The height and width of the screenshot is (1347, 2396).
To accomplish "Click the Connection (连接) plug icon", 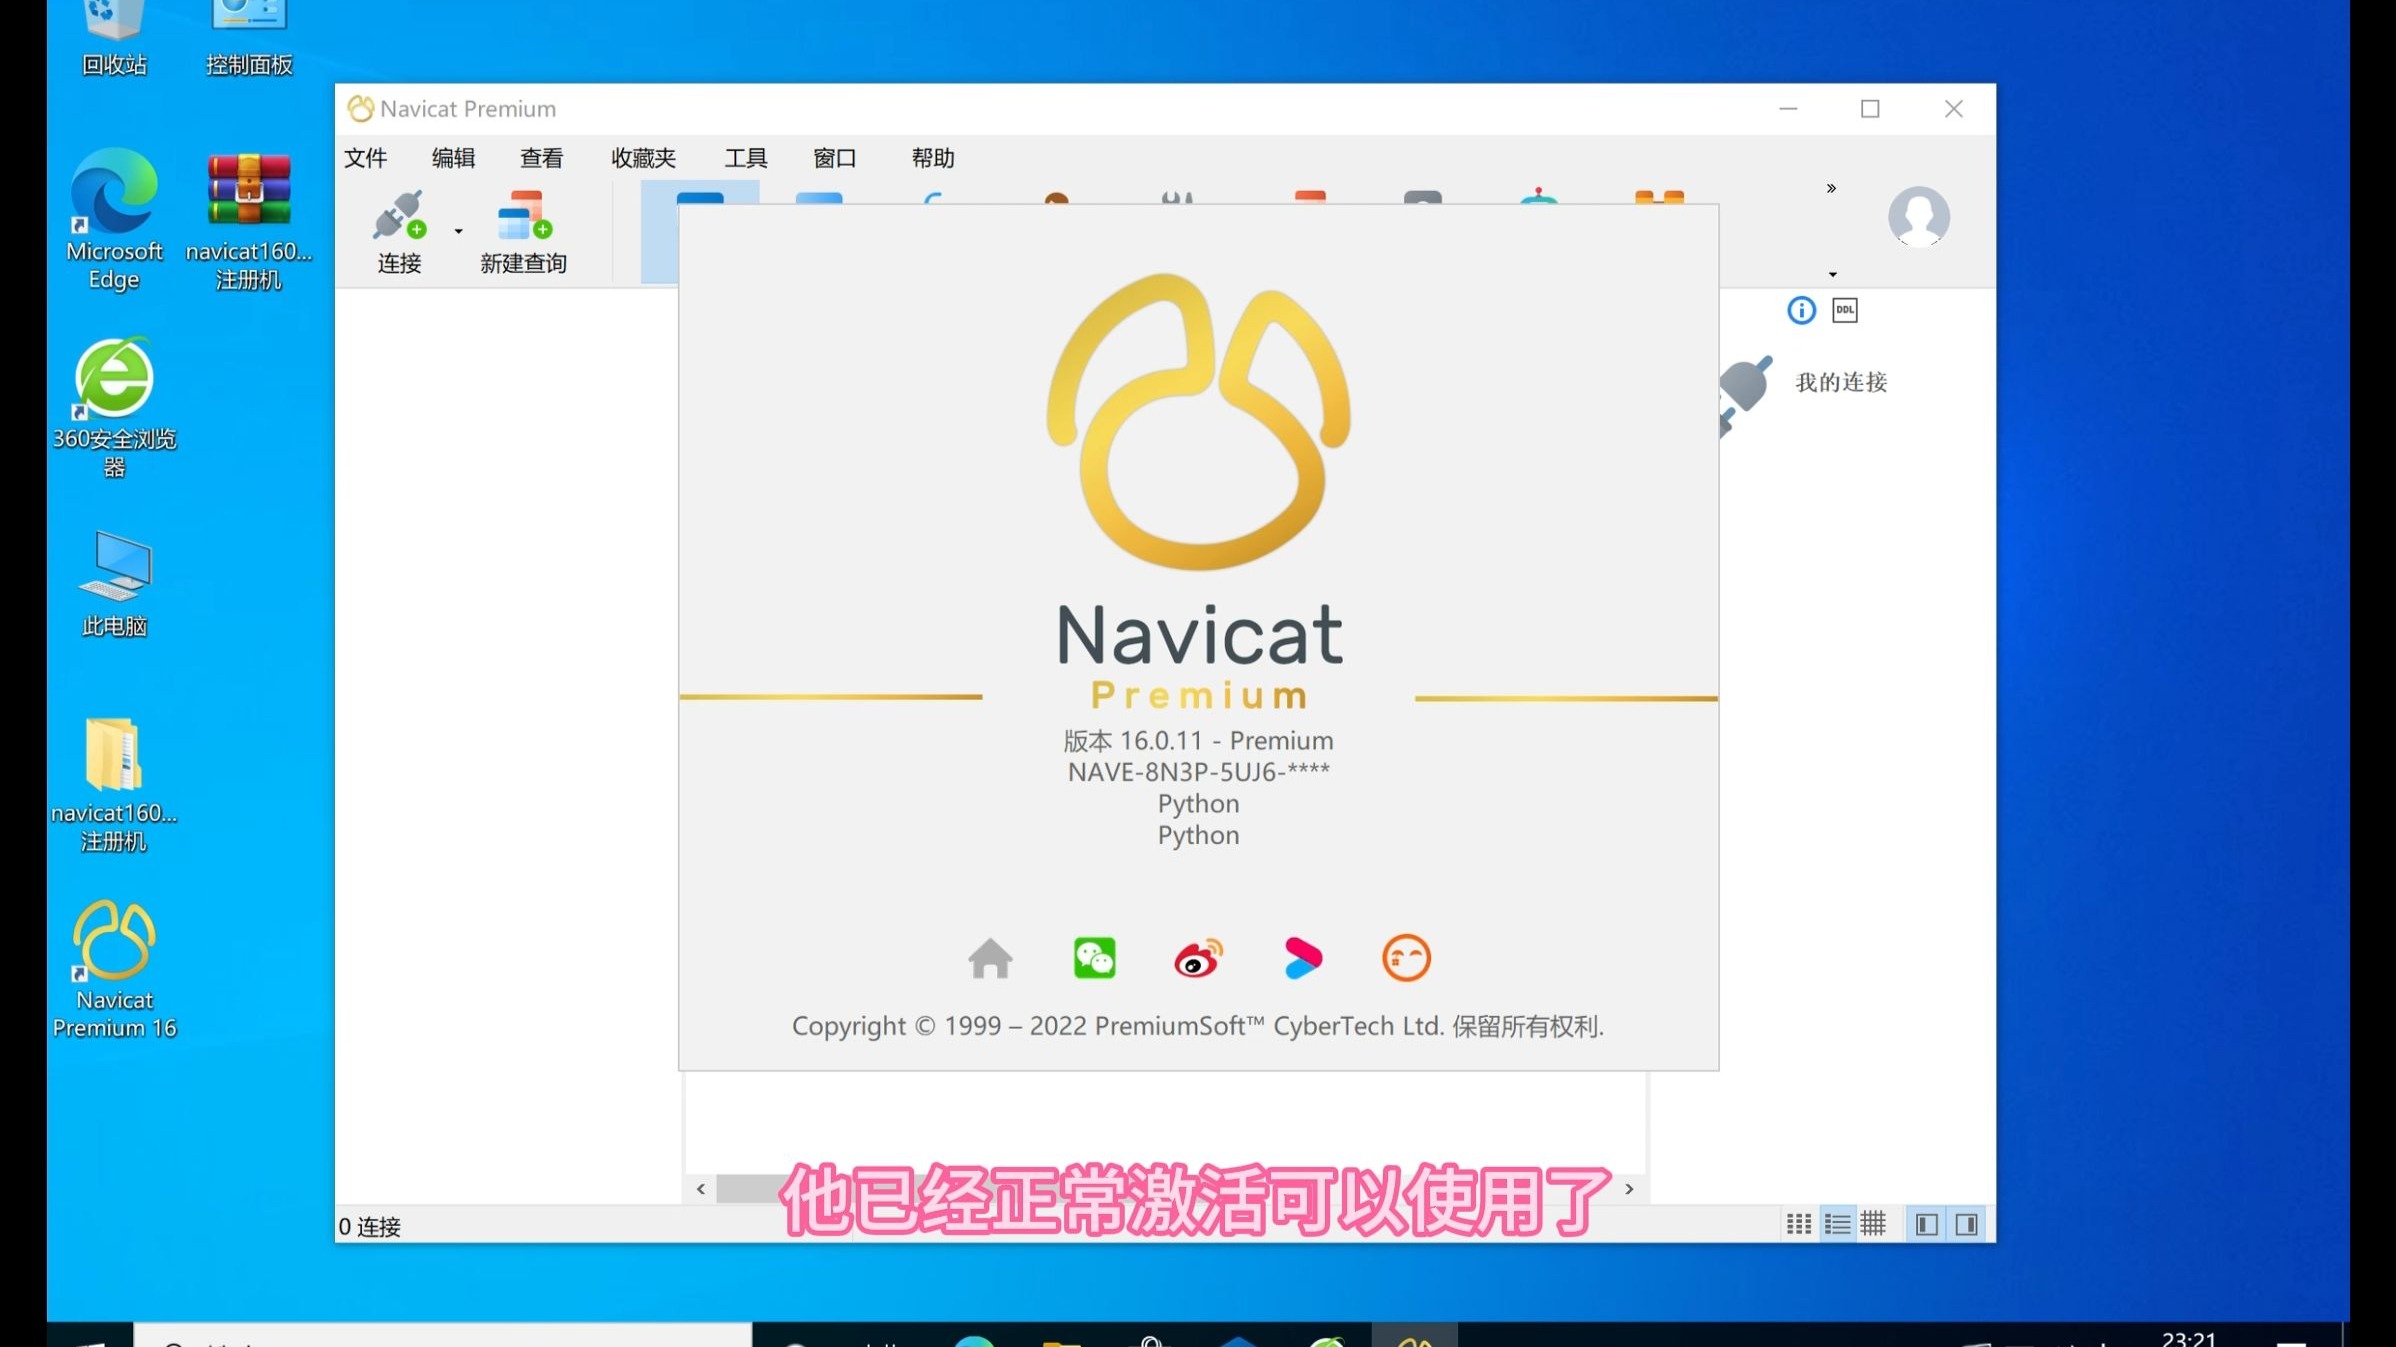I will [x=399, y=232].
